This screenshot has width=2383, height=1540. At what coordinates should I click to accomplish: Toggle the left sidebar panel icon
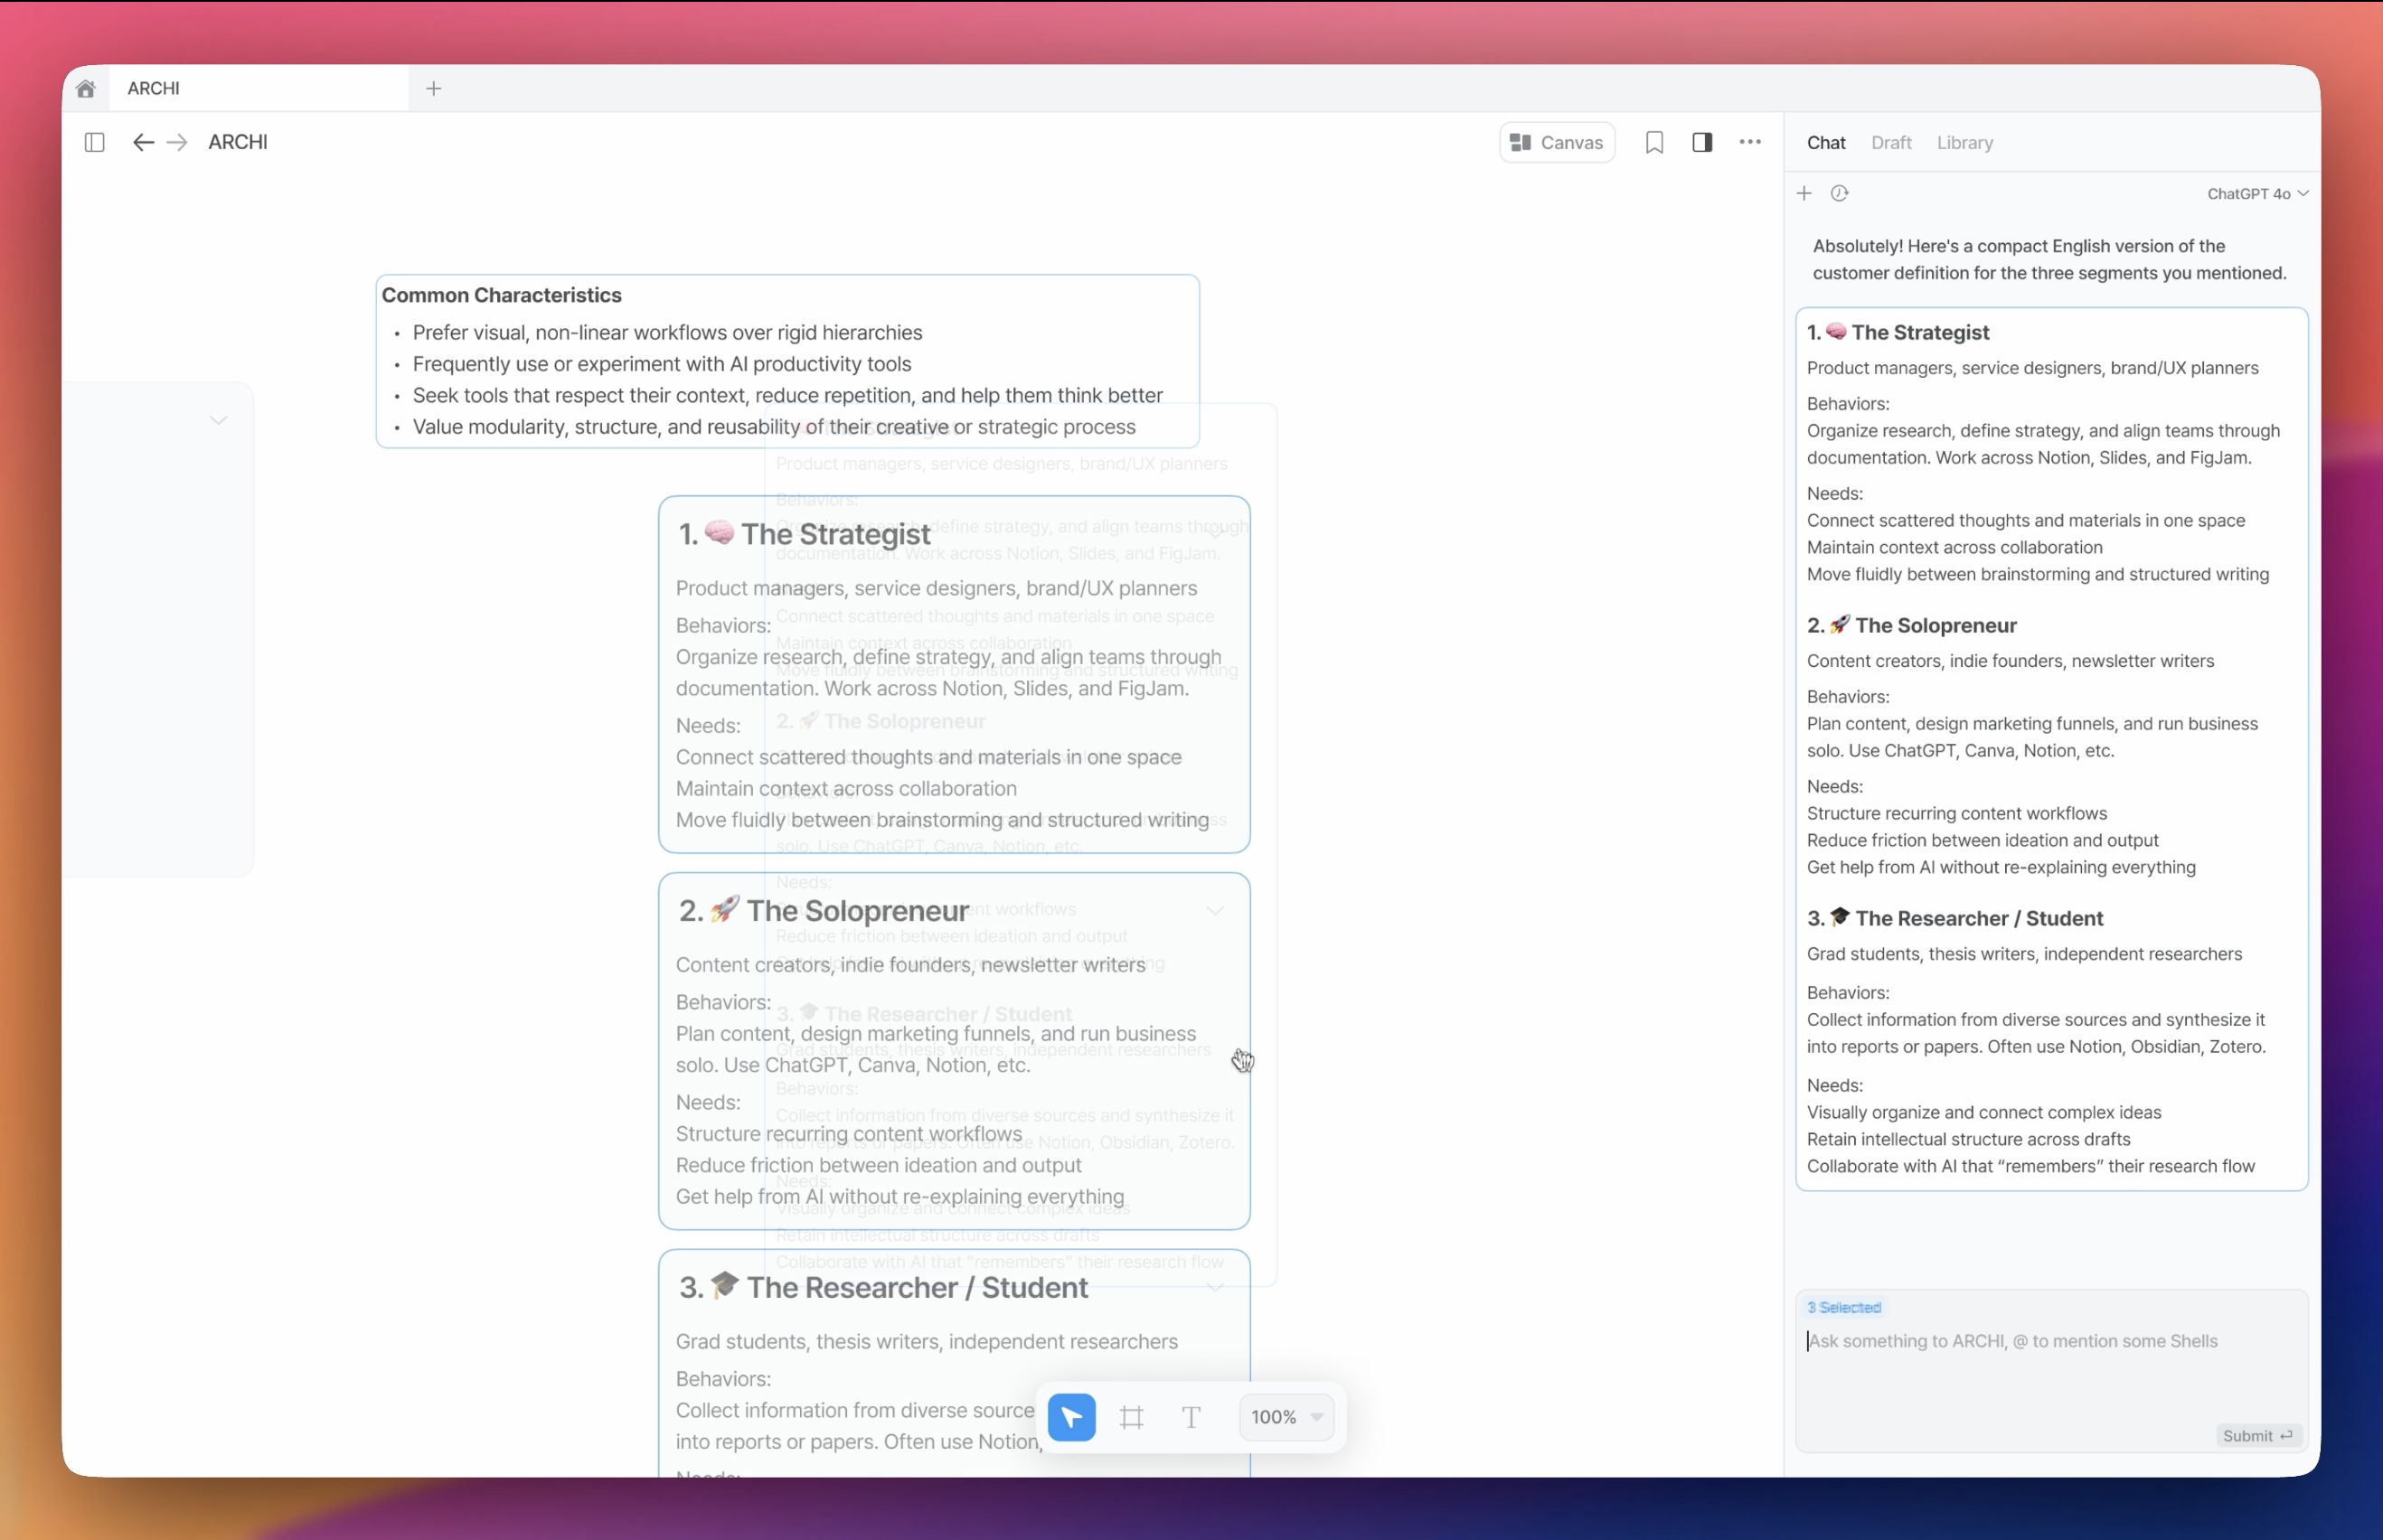coord(95,142)
